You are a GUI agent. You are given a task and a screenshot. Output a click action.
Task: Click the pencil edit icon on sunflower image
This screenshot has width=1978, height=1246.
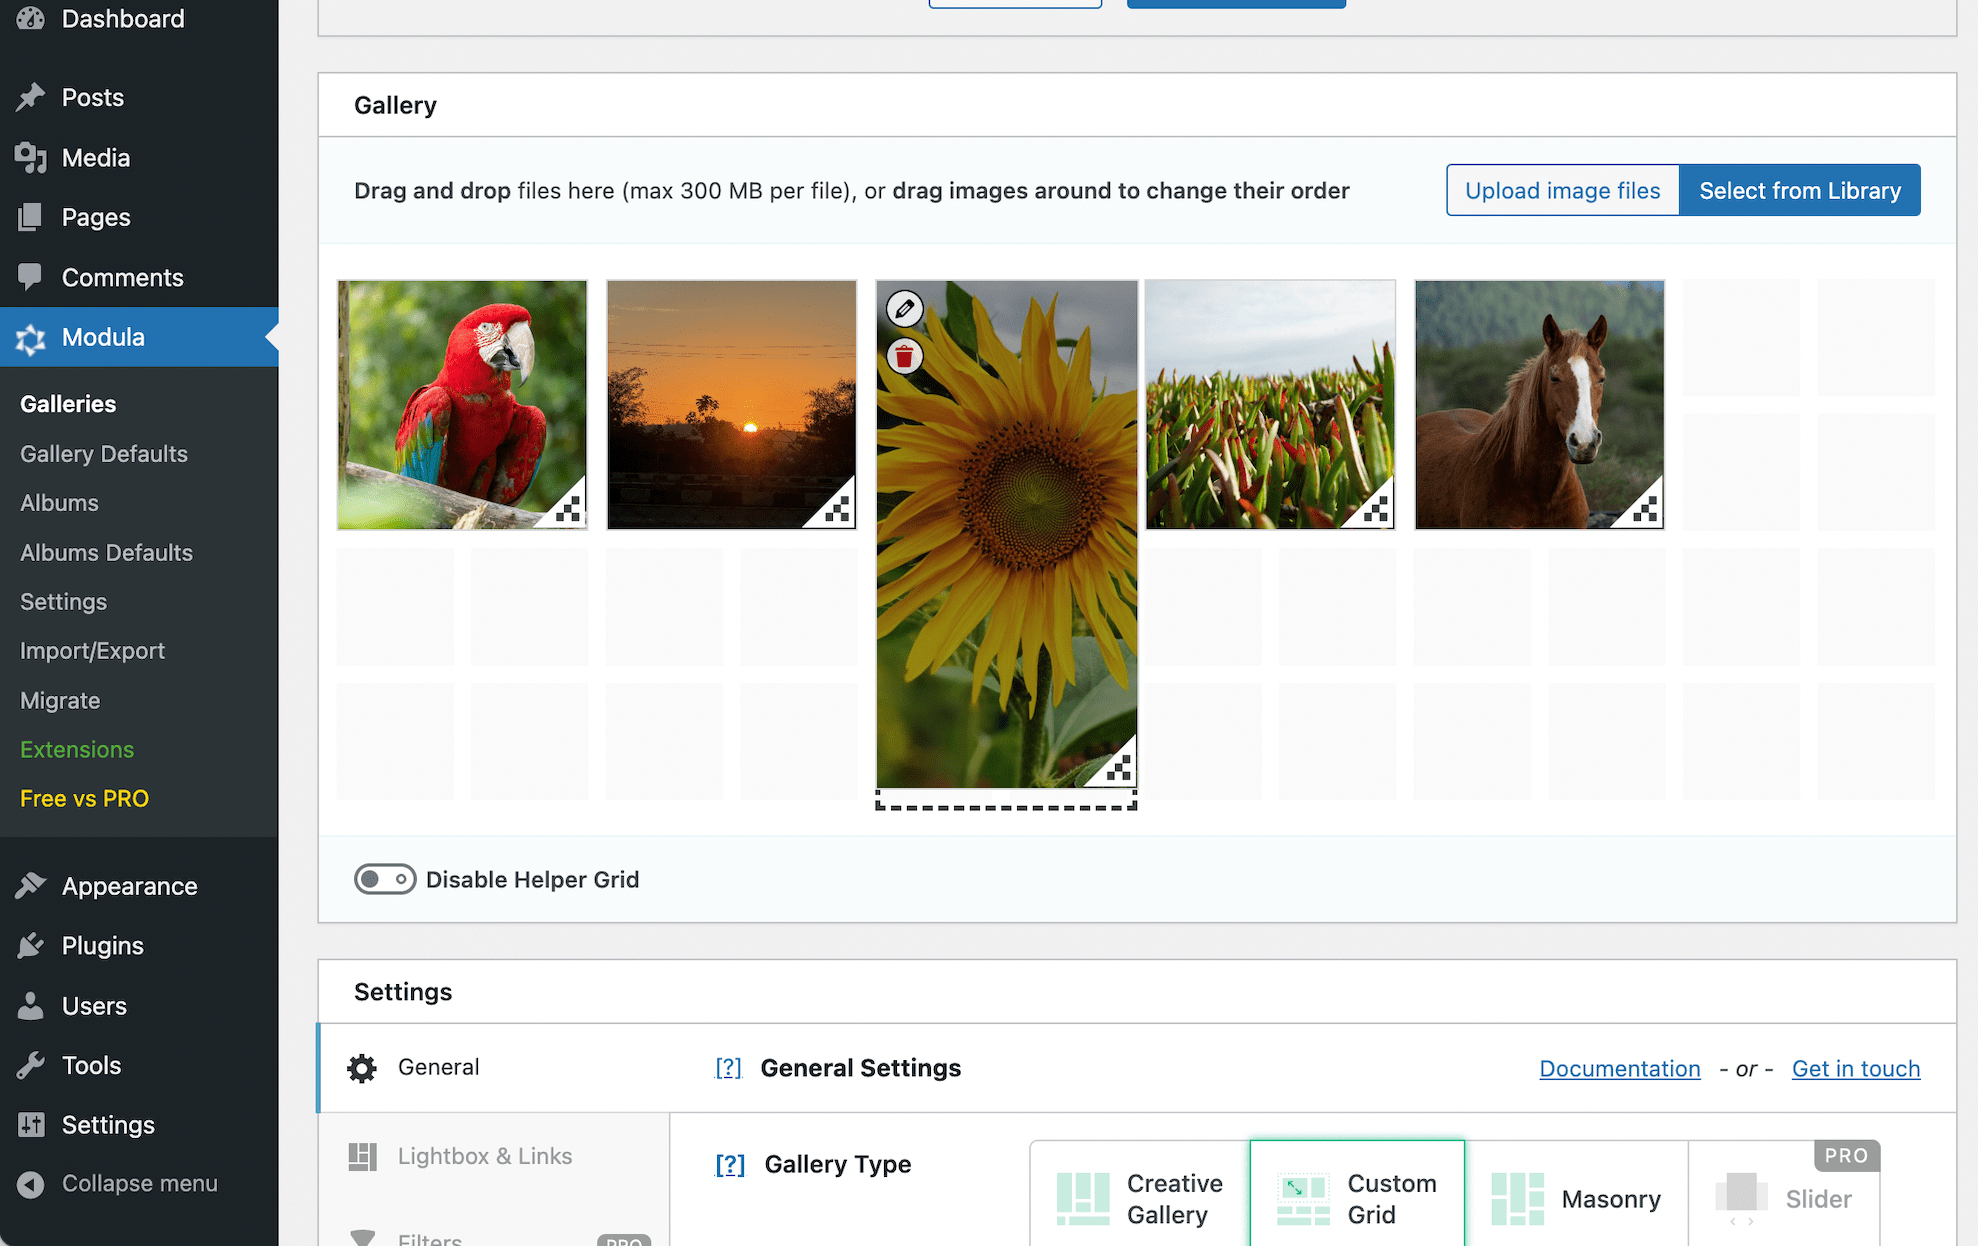[904, 309]
